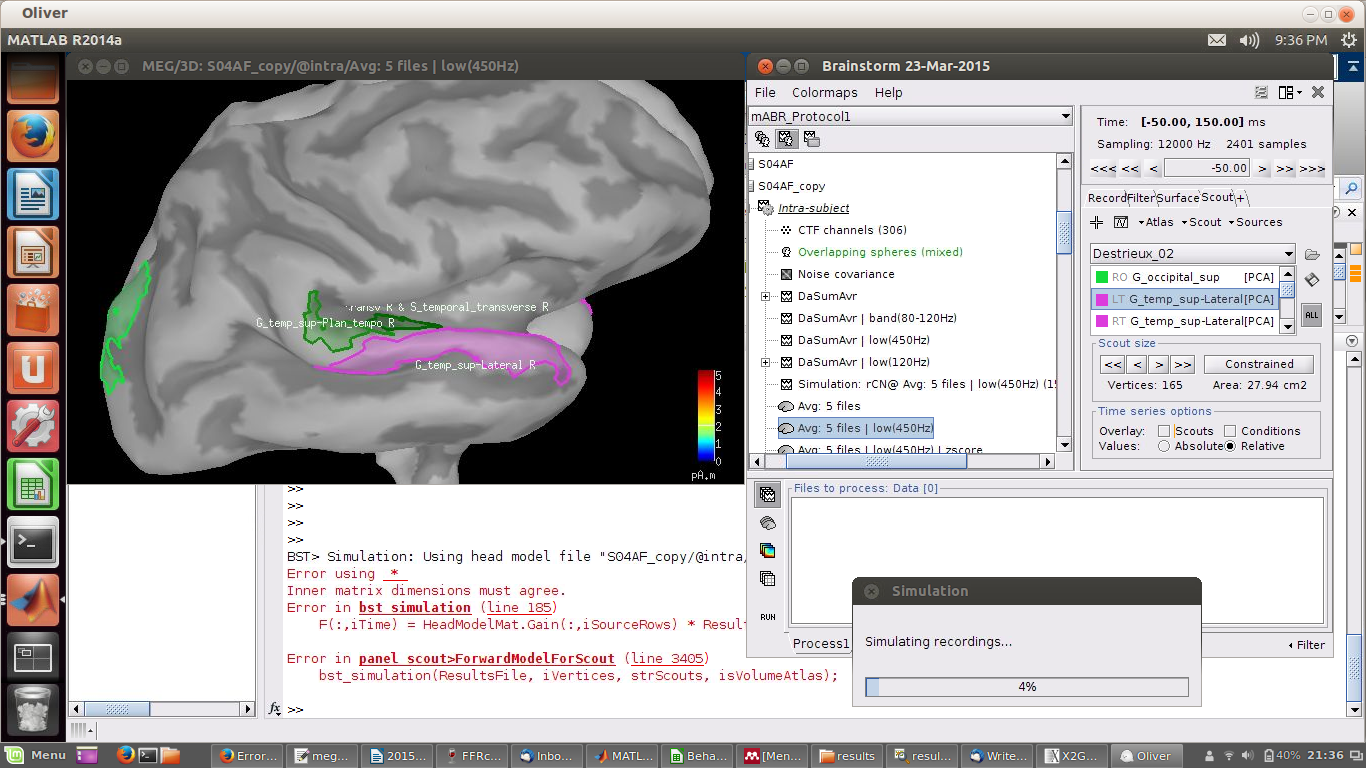Screen dimensions: 1366x768
Task: Click the database tree horizontal scrollbar
Action: click(877, 462)
